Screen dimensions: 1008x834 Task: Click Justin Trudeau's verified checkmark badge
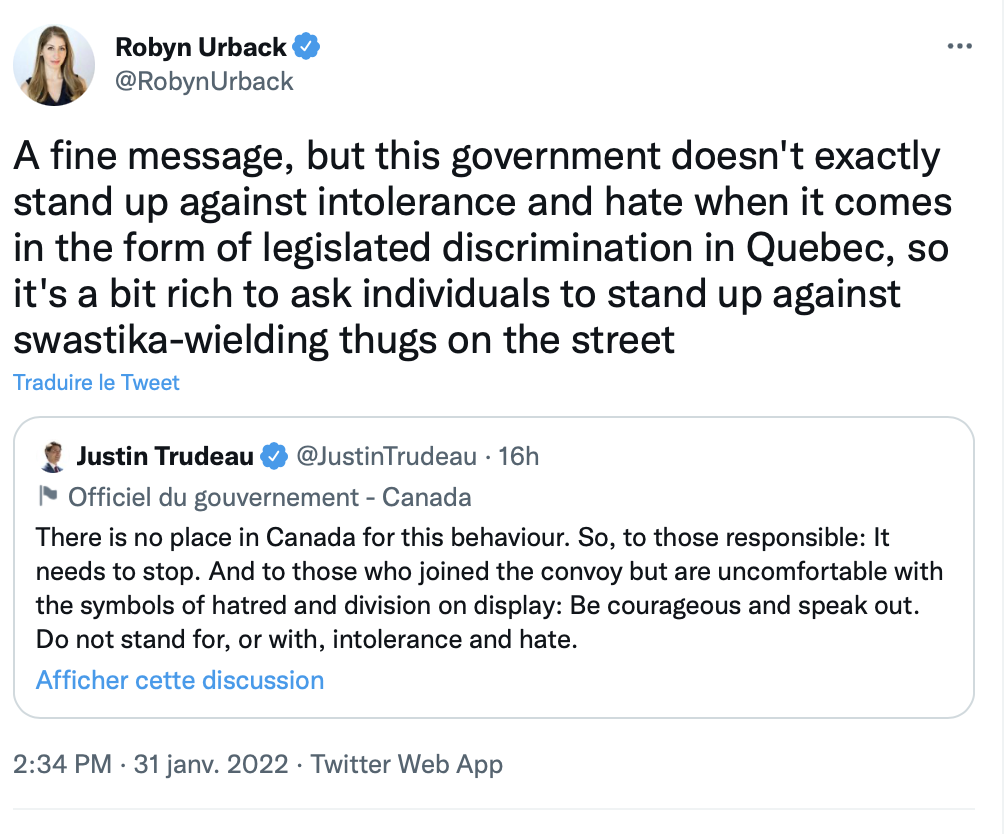click(x=274, y=457)
